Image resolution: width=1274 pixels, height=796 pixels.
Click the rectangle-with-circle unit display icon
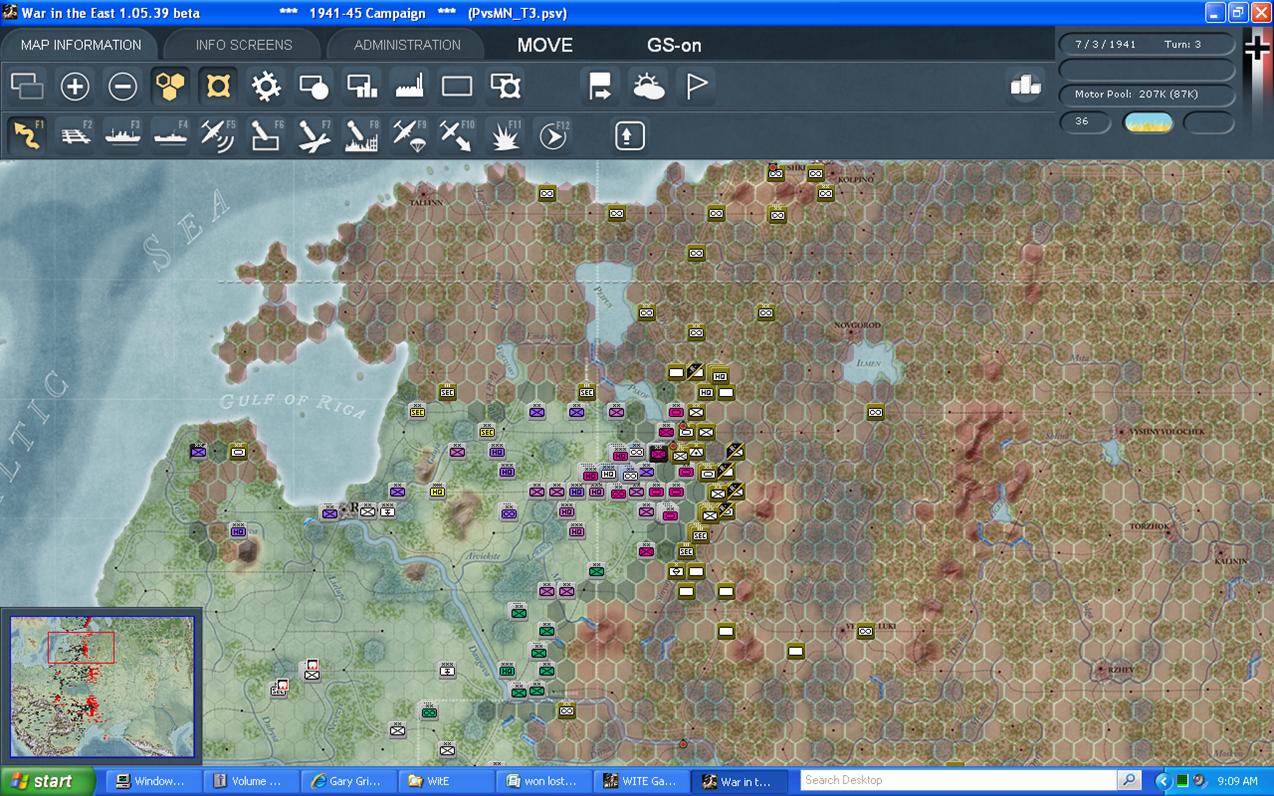314,87
